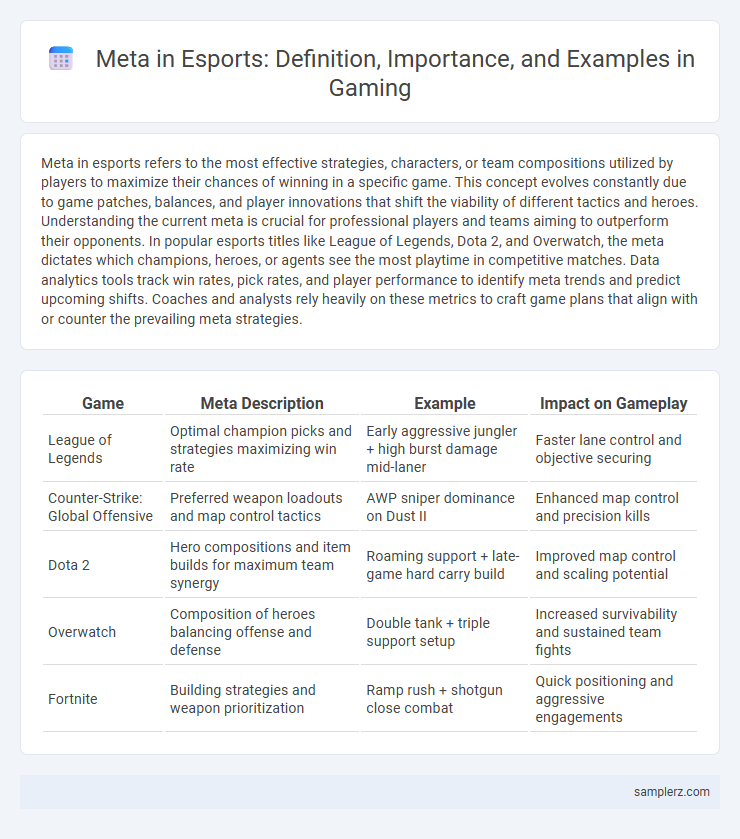Click the intro paragraph about meta in esports
Image resolution: width=740 pixels, height=839 pixels.
pos(370,241)
